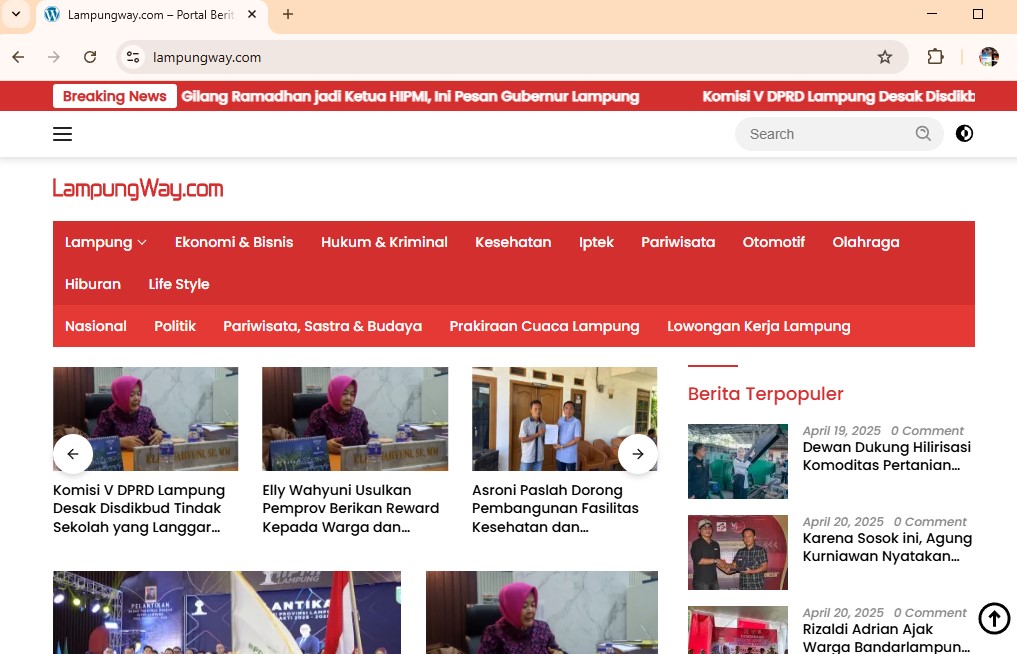Open a new browser tab
Screen dimensions: 1017x654
[x=288, y=14]
